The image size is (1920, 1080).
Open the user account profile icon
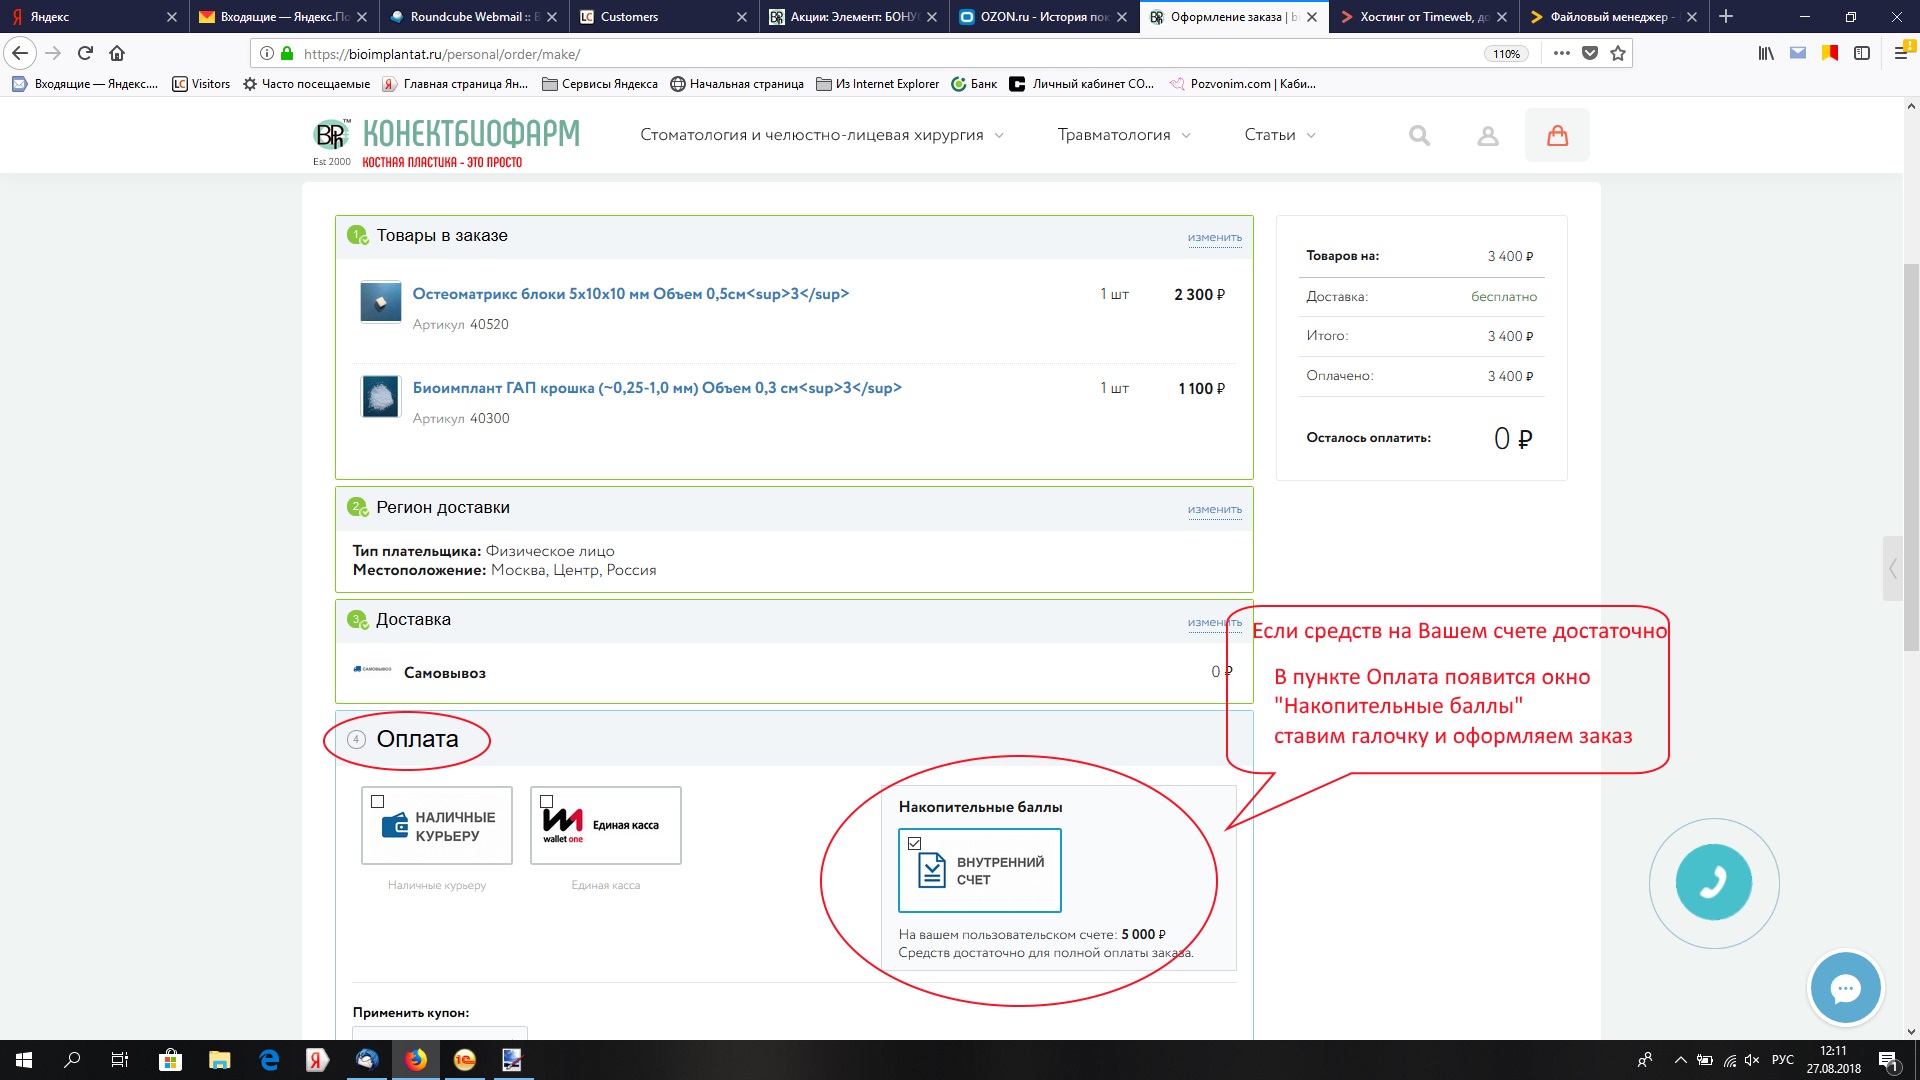pyautogui.click(x=1488, y=136)
